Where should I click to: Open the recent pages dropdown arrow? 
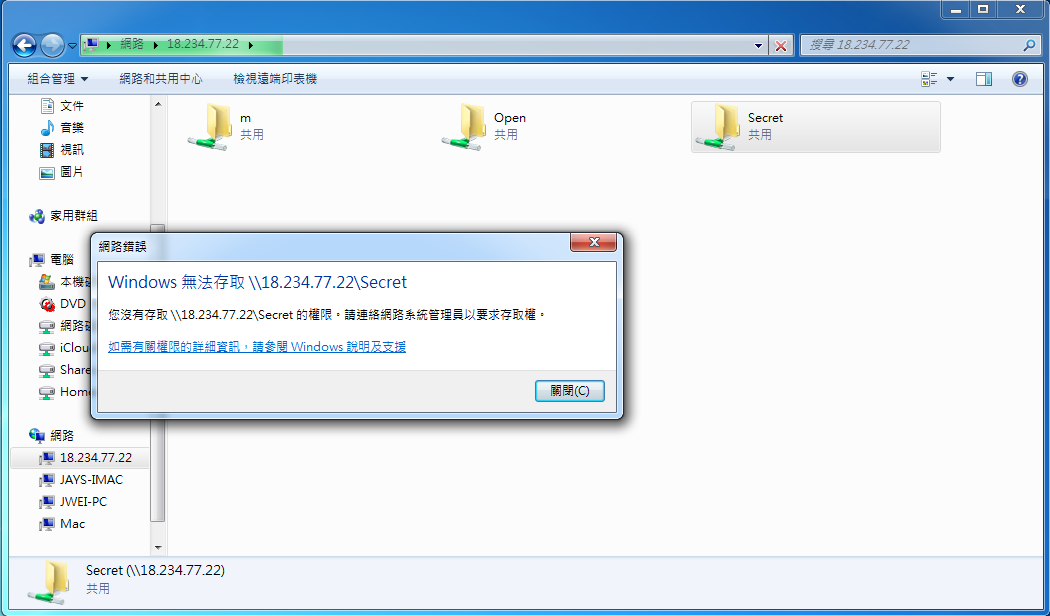72,46
